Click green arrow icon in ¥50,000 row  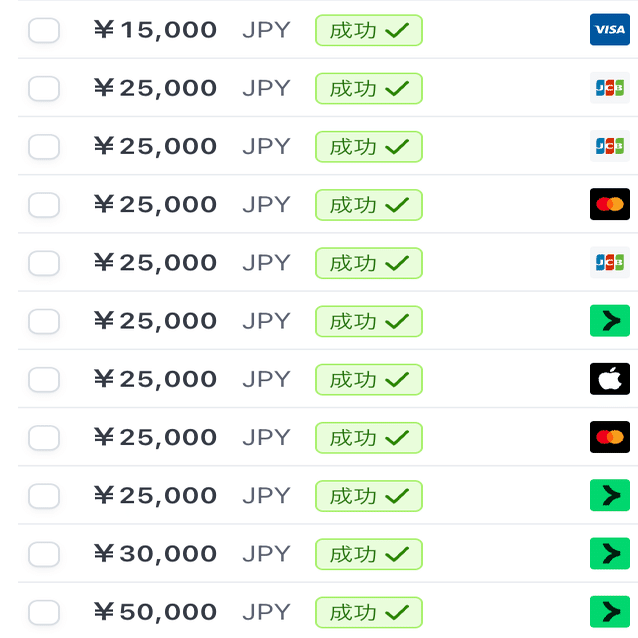click(609, 611)
